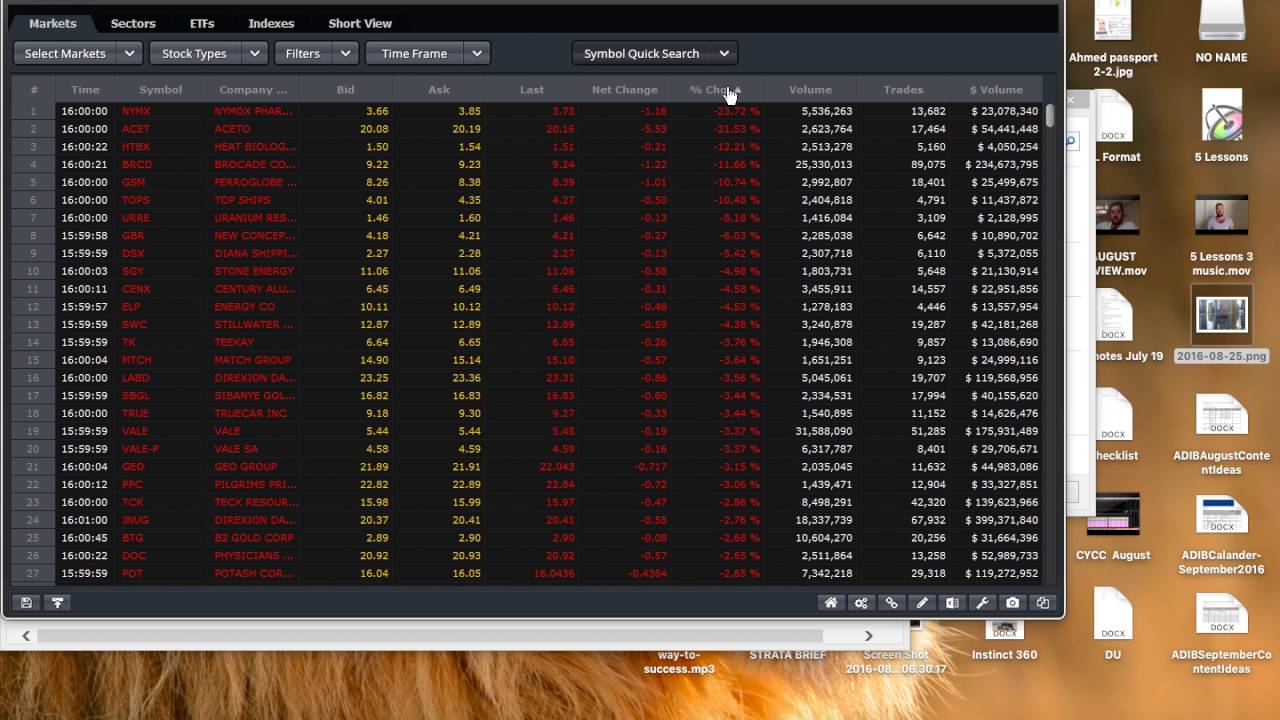Sort by the Time column header

(x=85, y=90)
